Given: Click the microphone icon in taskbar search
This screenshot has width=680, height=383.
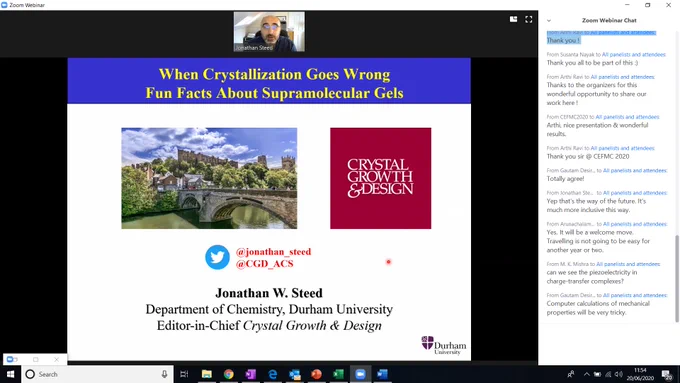Looking at the screenshot, I should pyautogui.click(x=164, y=374).
